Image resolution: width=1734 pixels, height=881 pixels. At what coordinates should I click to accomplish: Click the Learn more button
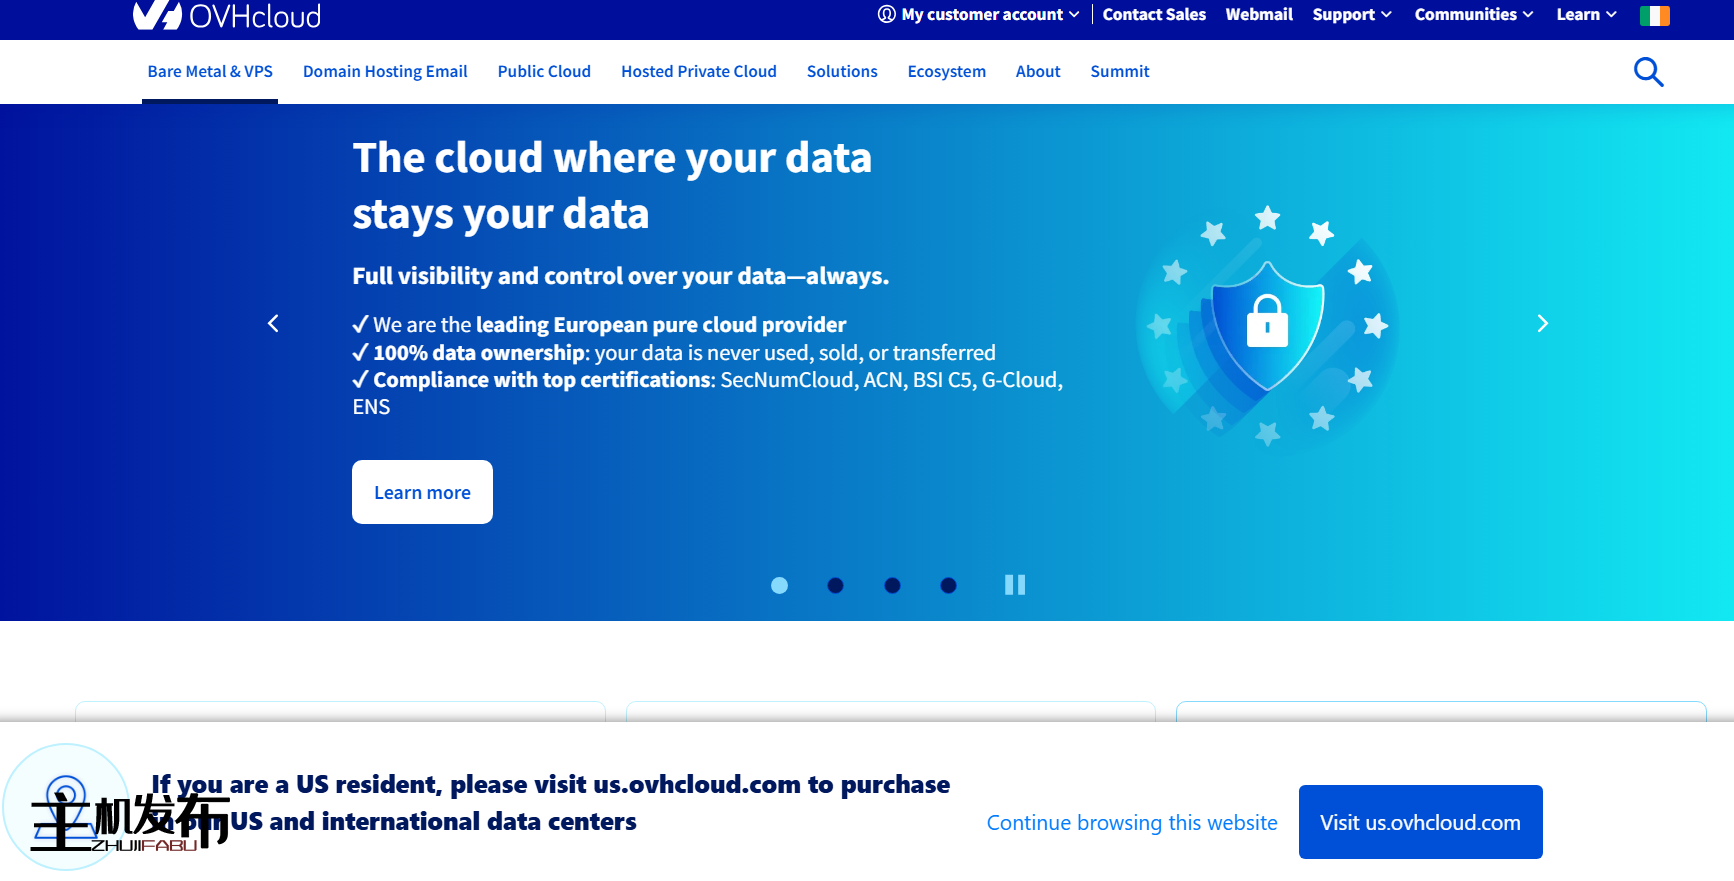tap(422, 492)
